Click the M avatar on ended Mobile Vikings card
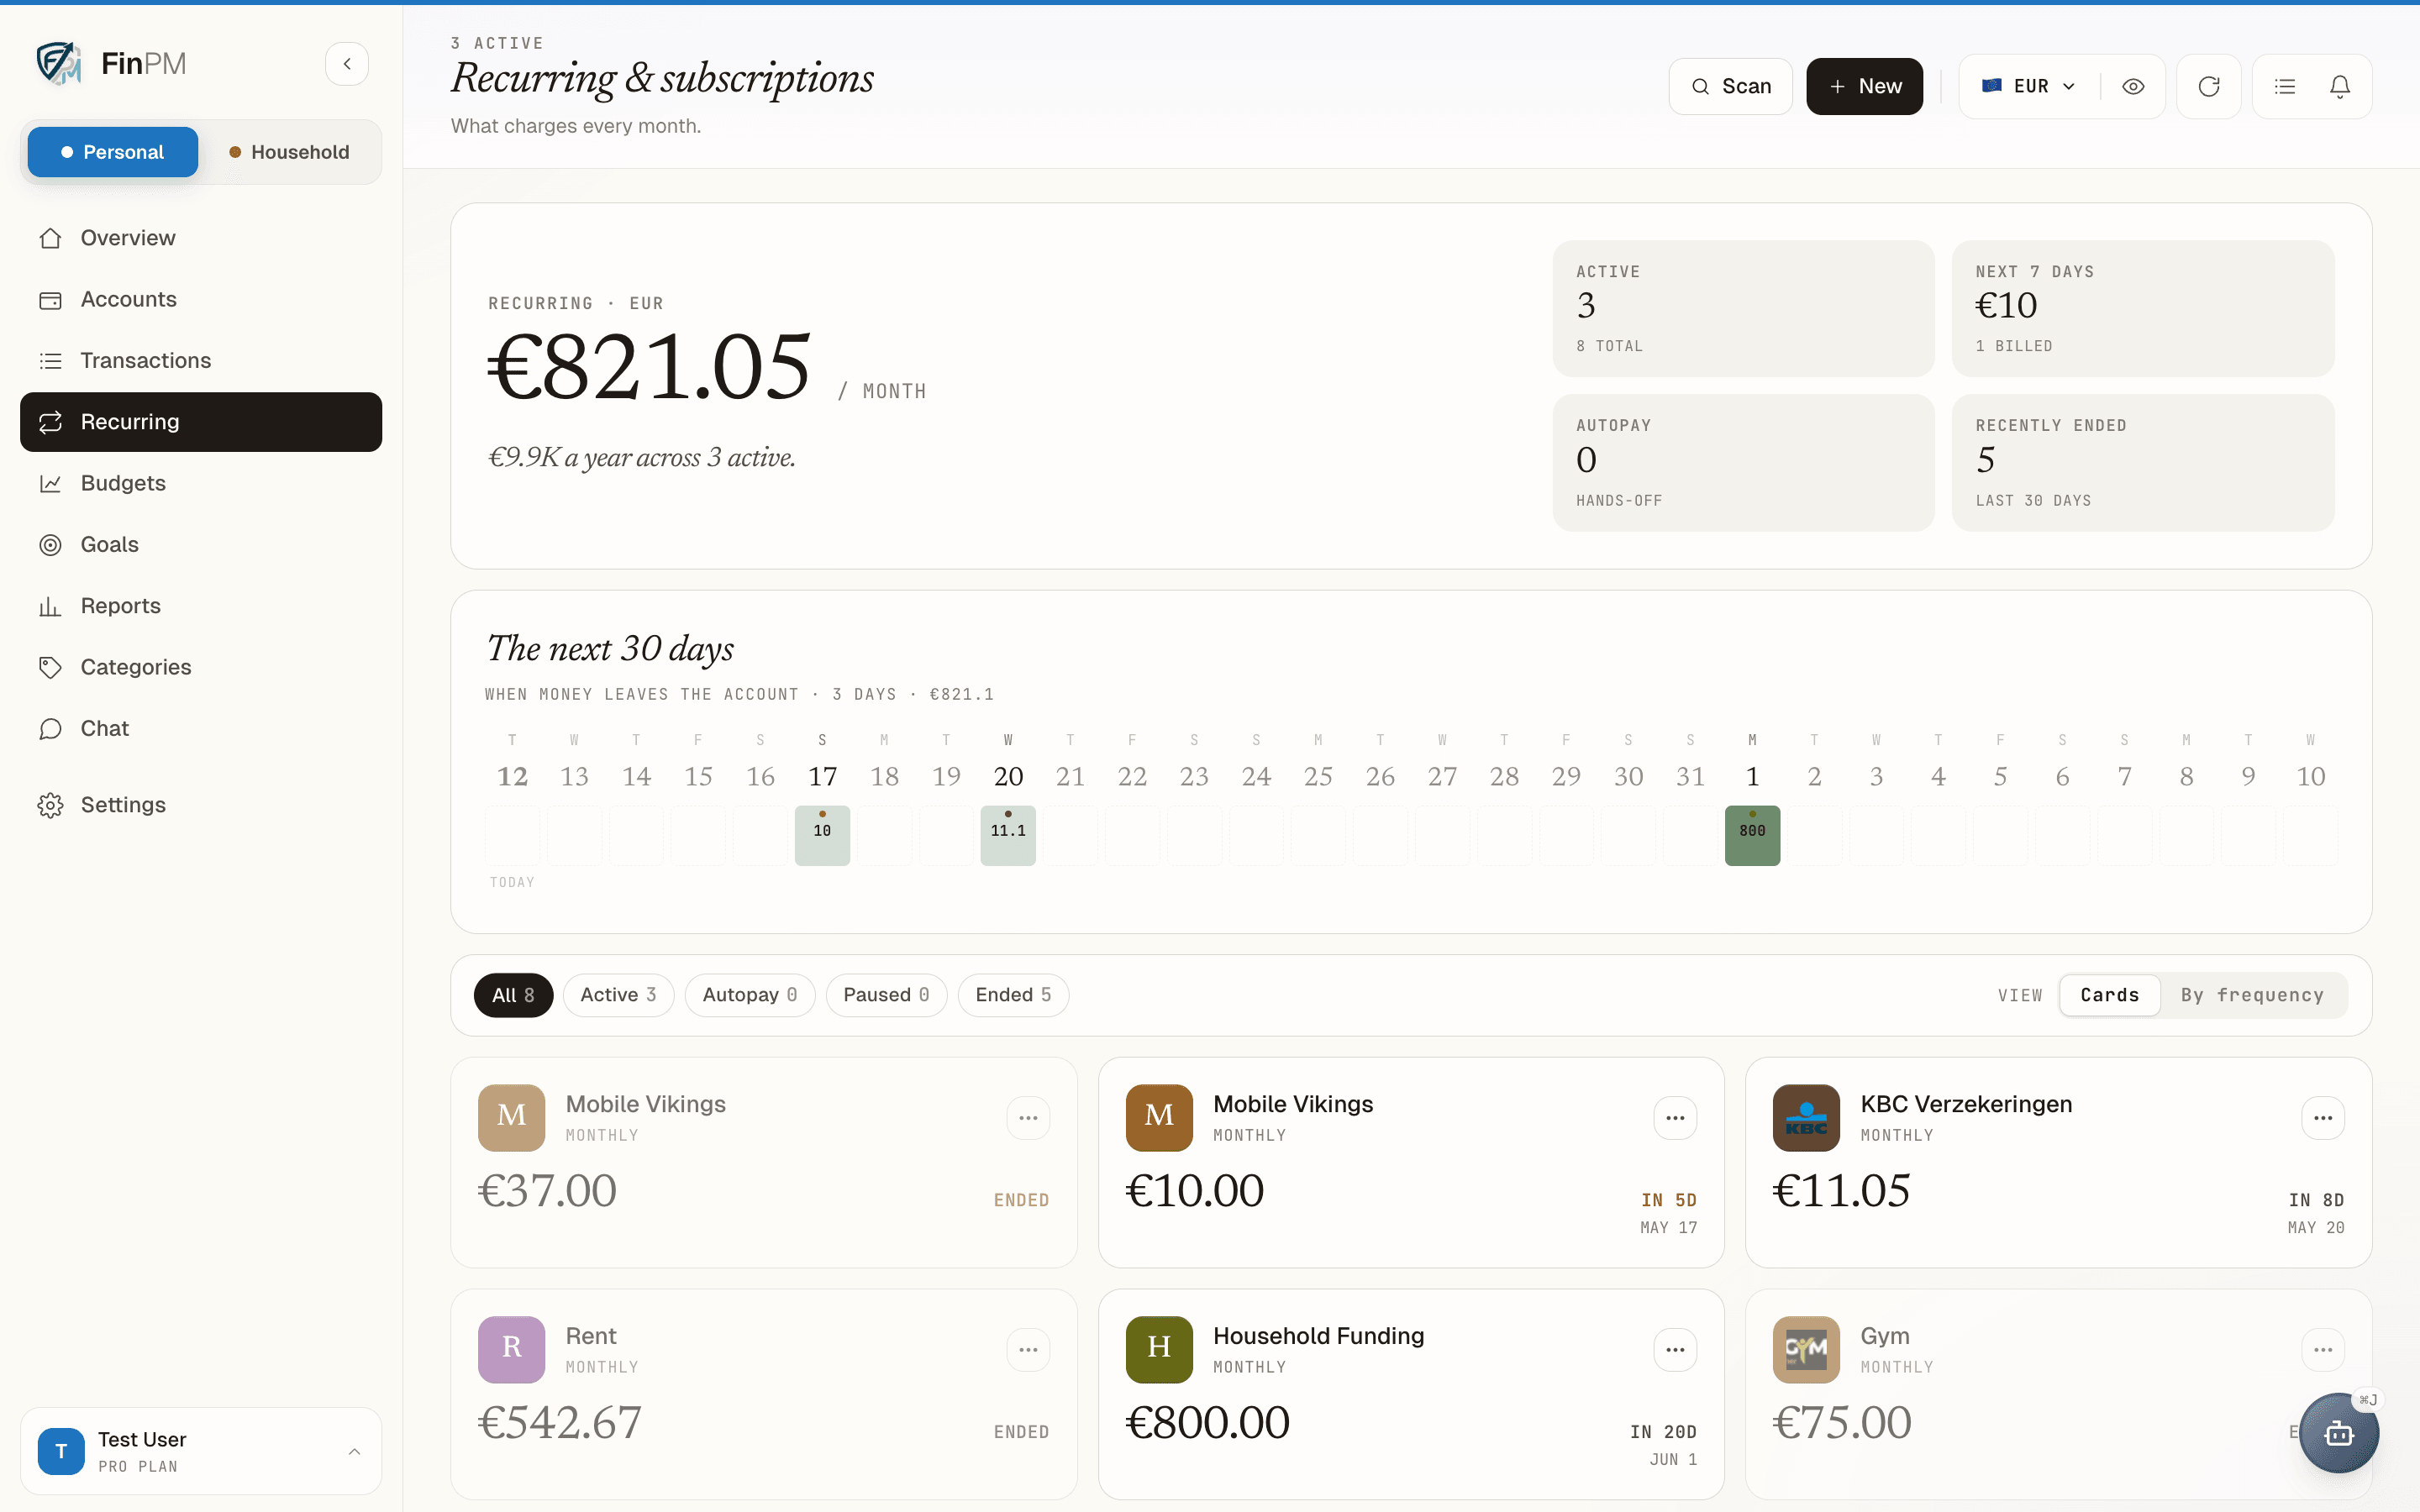The height and width of the screenshot is (1512, 2420). coord(511,1118)
